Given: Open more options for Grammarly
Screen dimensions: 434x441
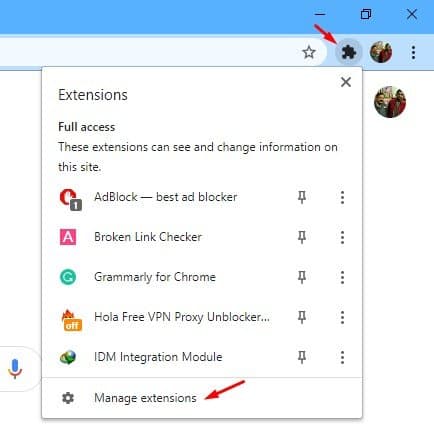Looking at the screenshot, I should click(342, 277).
